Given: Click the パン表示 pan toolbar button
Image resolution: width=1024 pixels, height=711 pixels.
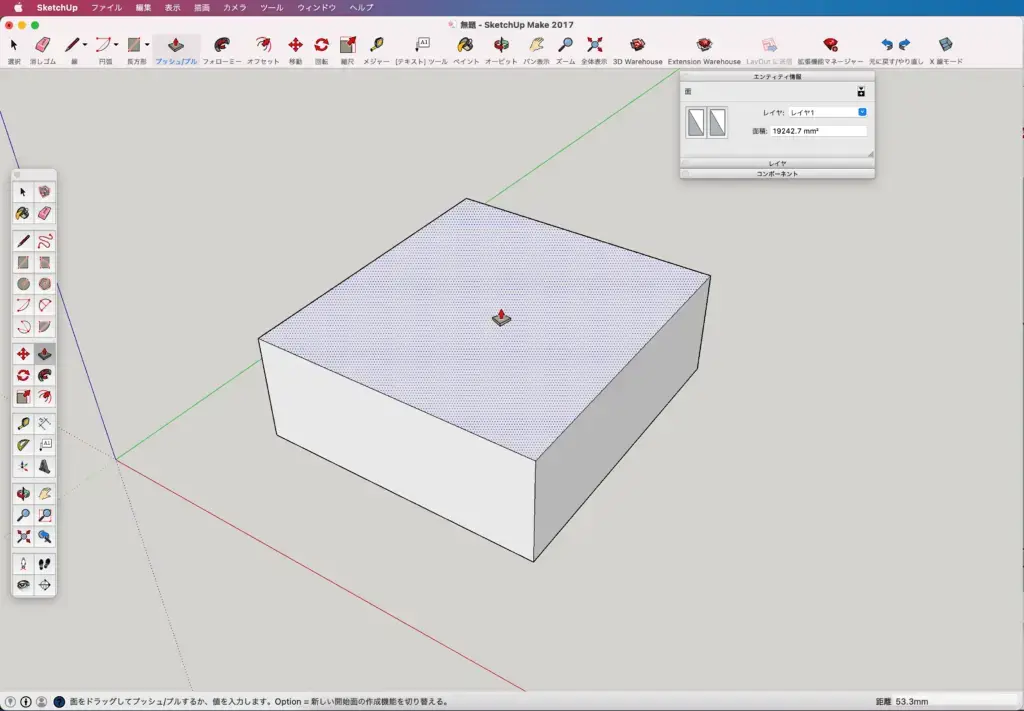Looking at the screenshot, I should (x=536, y=50).
